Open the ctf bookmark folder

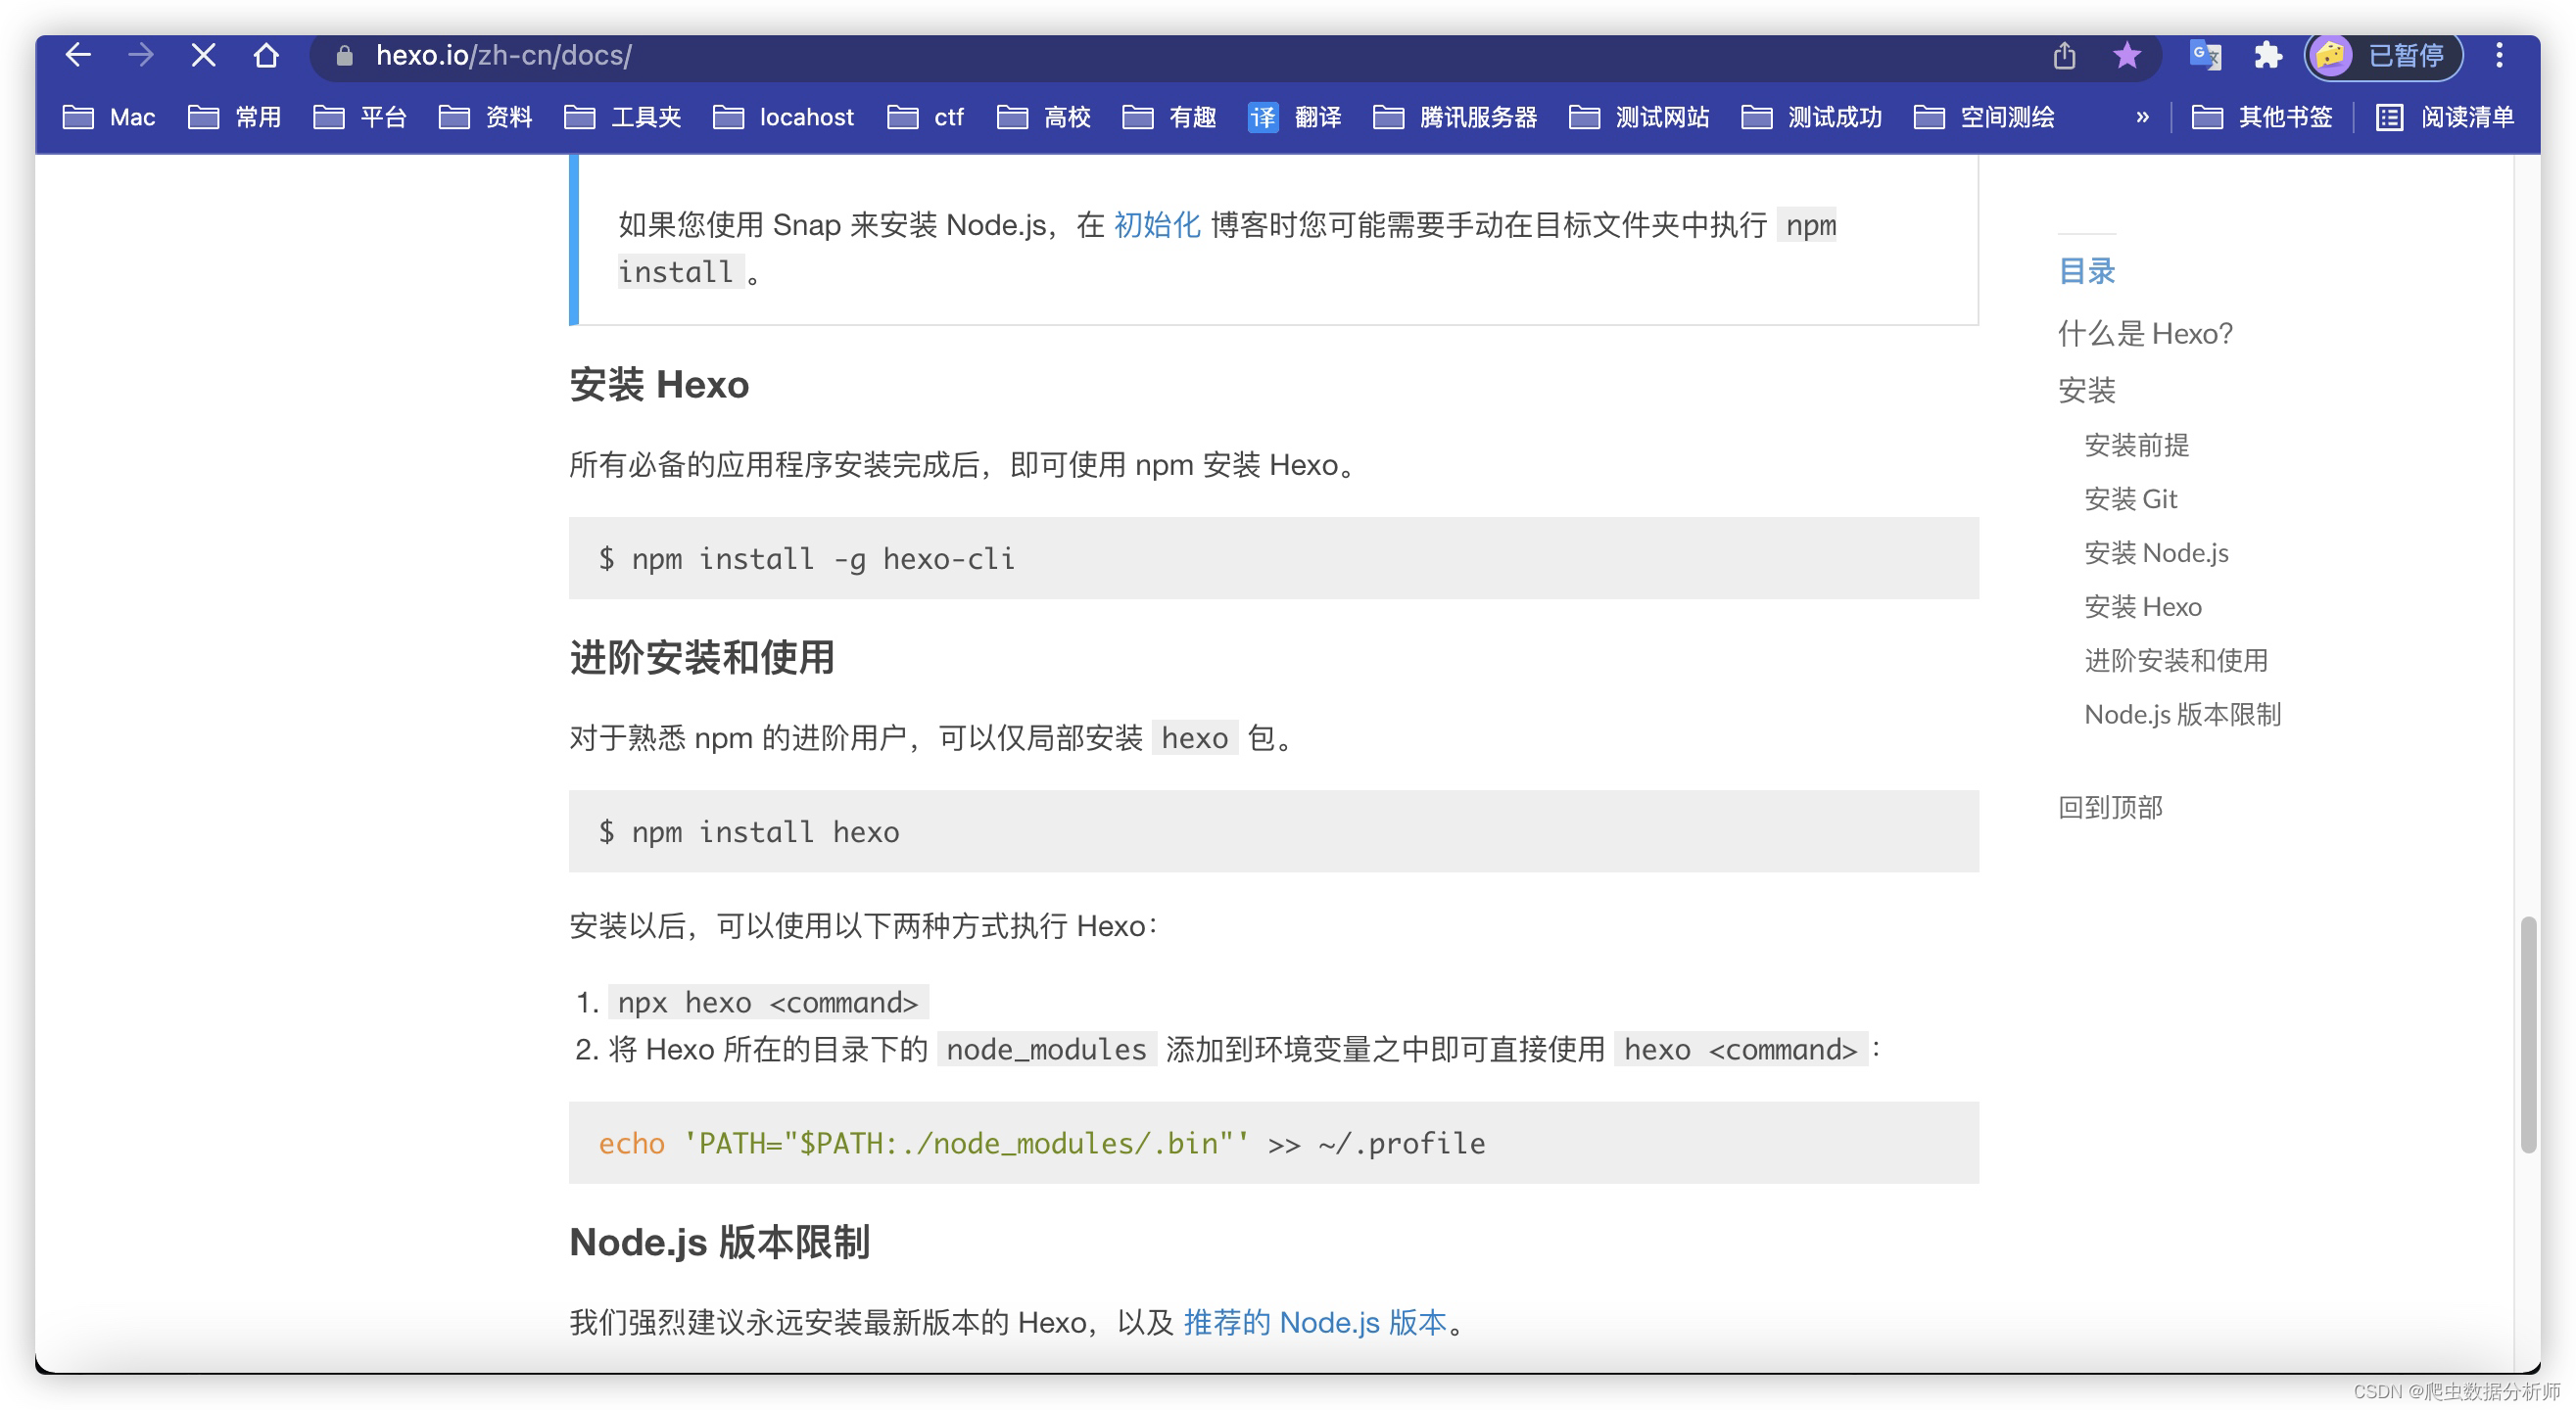(925, 117)
